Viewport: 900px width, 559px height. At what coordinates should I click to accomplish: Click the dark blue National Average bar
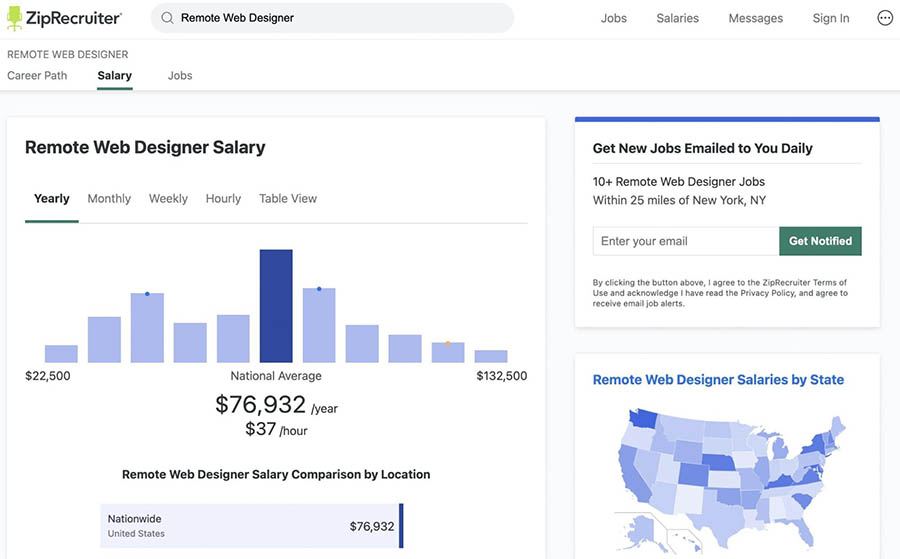pyautogui.click(x=276, y=306)
